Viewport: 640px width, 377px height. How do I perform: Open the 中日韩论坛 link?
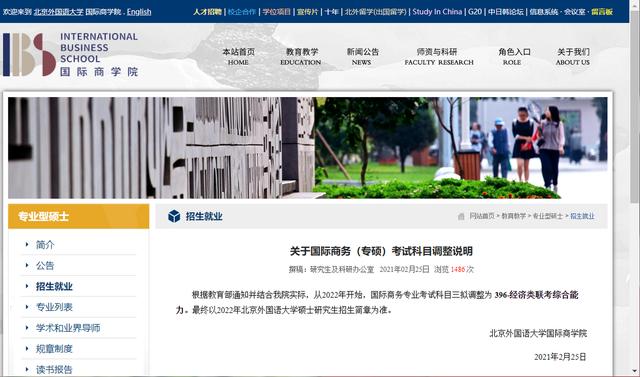pos(505,12)
